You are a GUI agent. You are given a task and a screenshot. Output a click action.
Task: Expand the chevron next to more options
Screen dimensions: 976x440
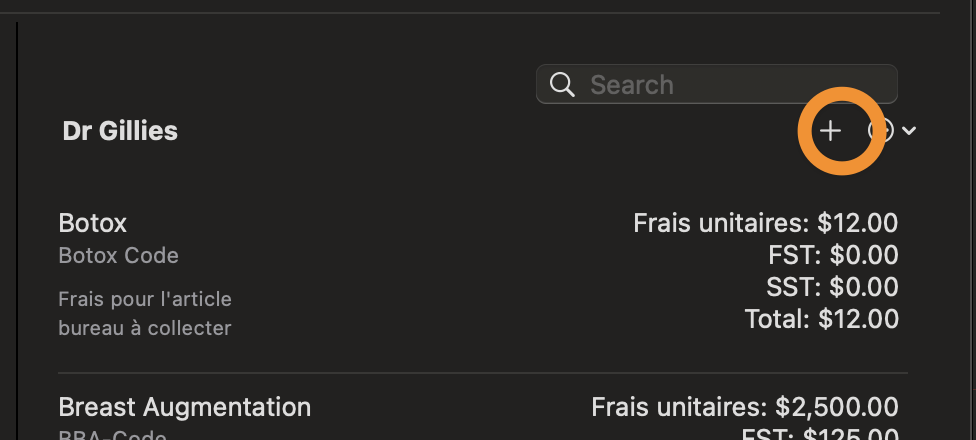coord(909,131)
